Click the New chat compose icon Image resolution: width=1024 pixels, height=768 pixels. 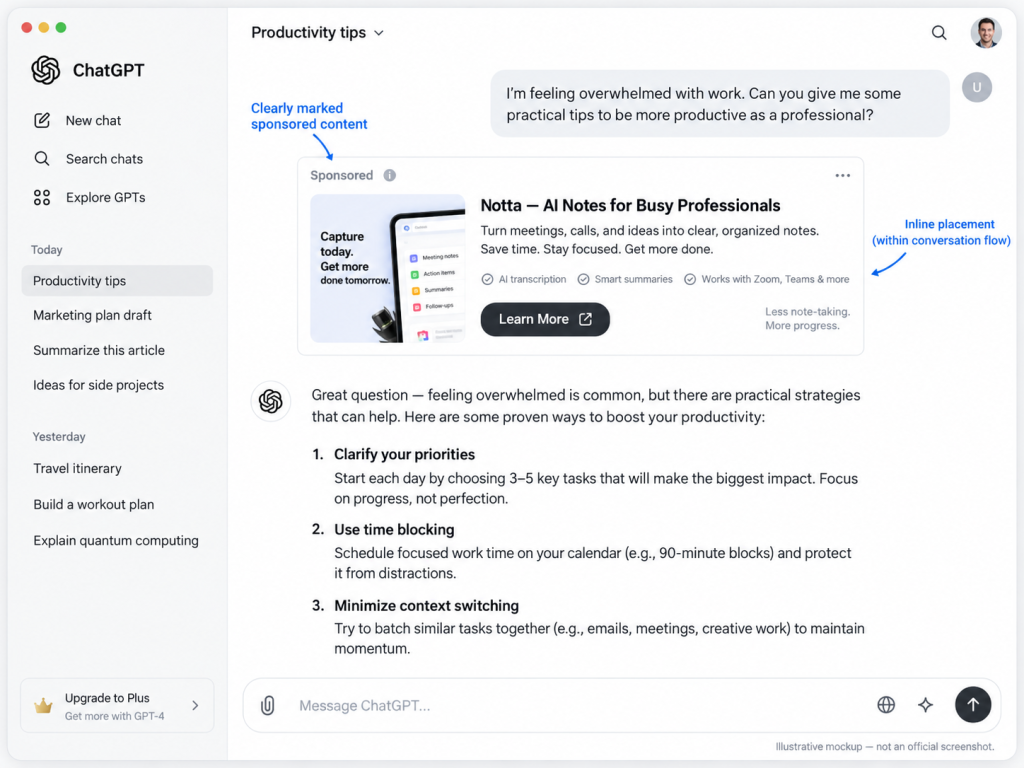[42, 120]
